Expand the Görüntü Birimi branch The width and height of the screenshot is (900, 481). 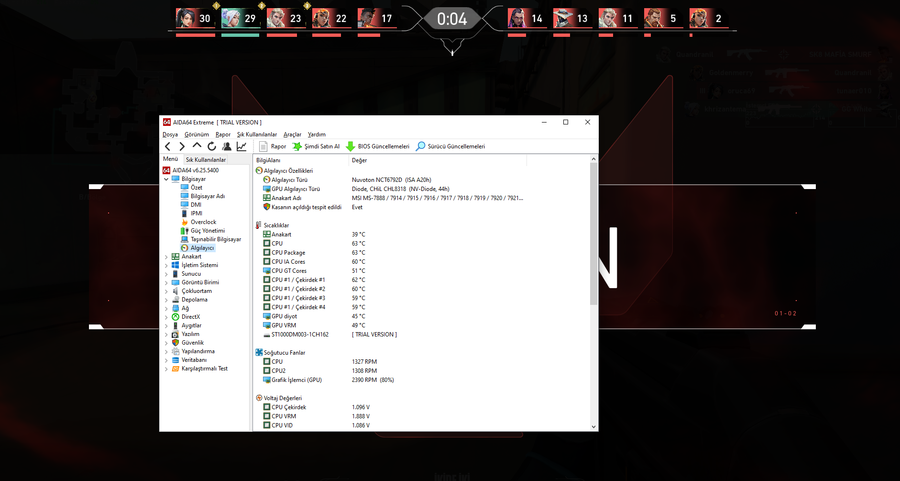tap(166, 282)
